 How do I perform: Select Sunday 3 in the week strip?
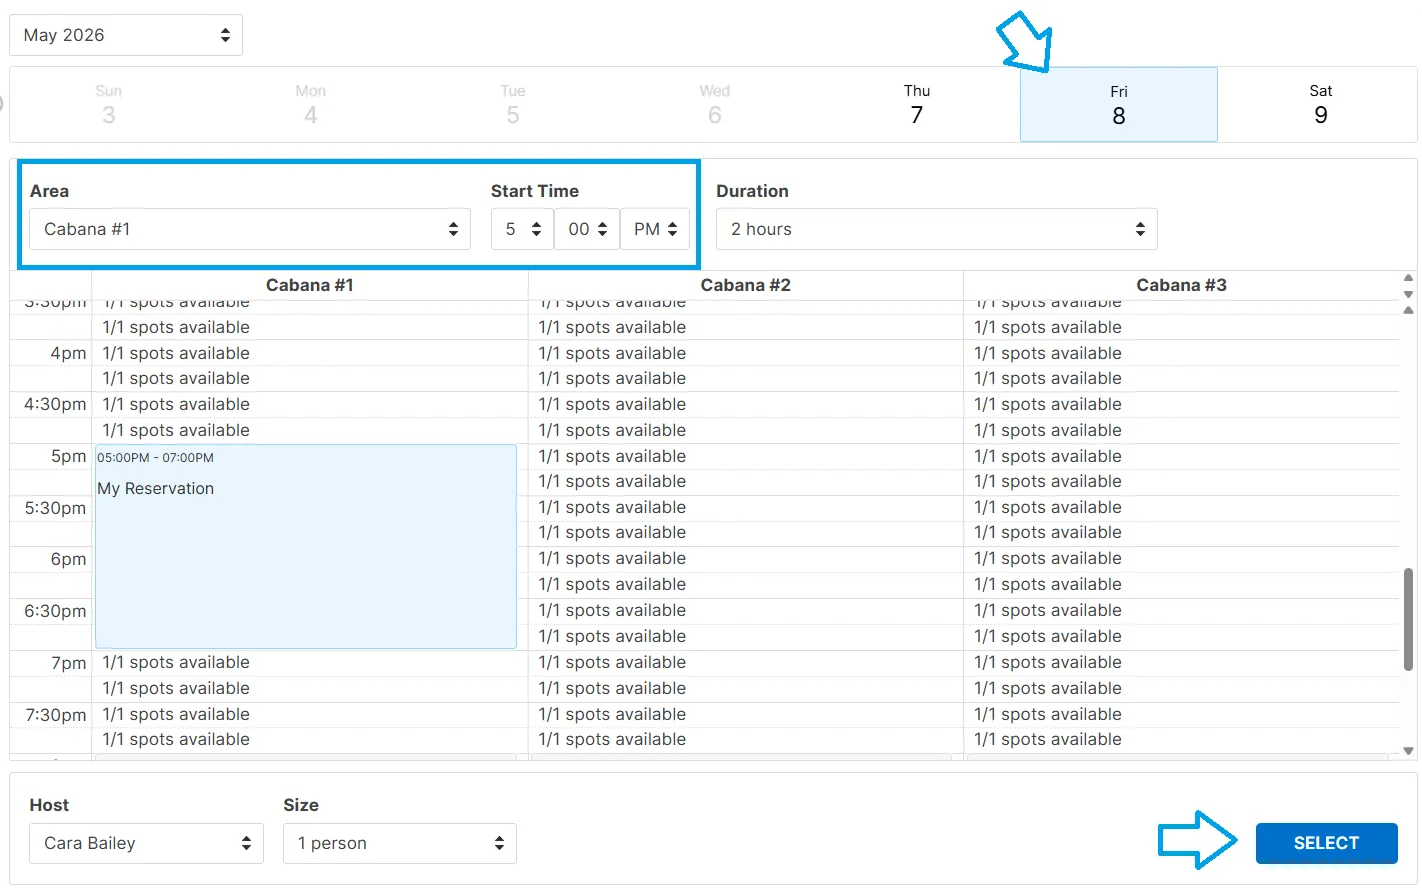point(109,105)
